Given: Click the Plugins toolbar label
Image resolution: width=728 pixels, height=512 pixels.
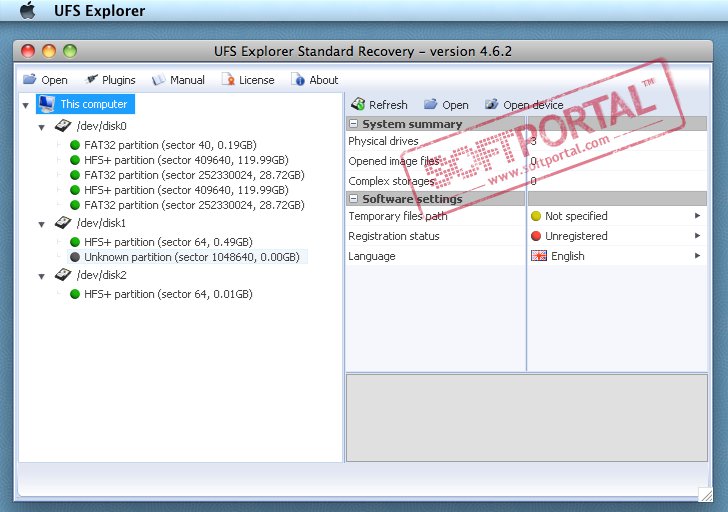Looking at the screenshot, I should pyautogui.click(x=119, y=80).
